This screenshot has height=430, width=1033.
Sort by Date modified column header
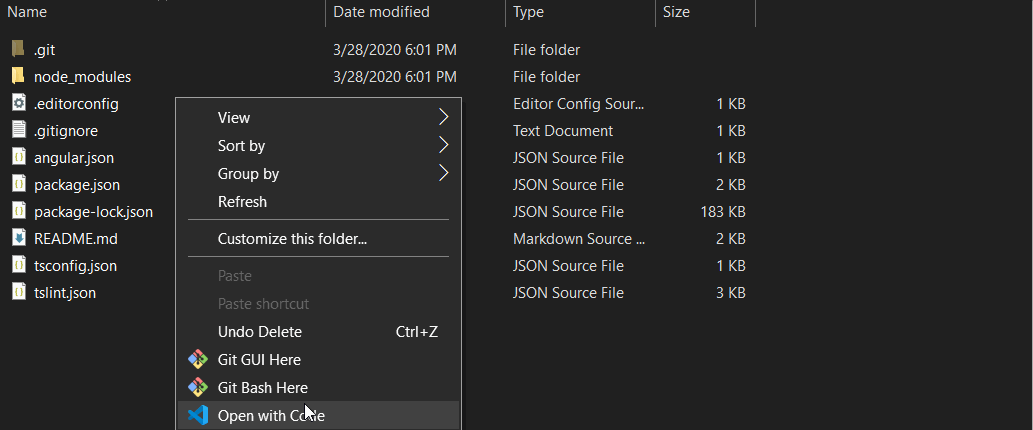pos(381,12)
